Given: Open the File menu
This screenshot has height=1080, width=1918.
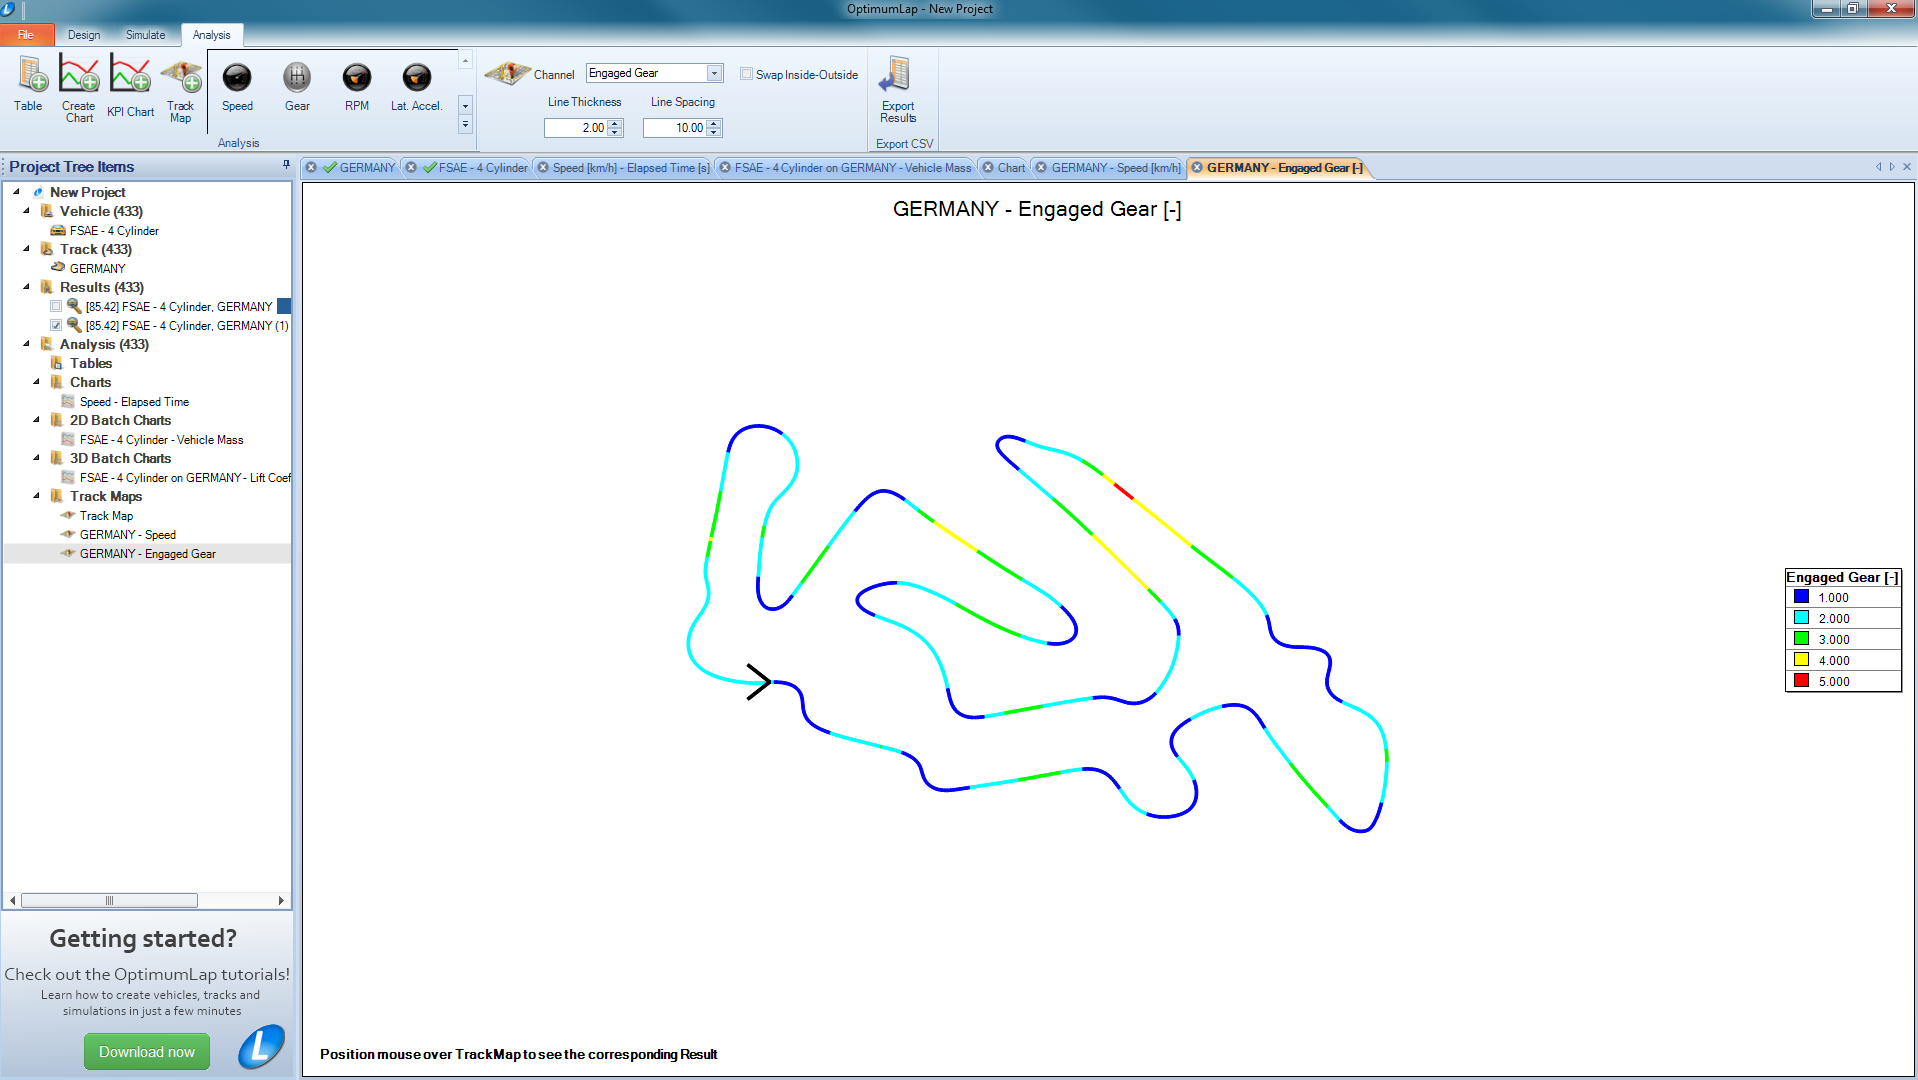Looking at the screenshot, I should tap(25, 34).
